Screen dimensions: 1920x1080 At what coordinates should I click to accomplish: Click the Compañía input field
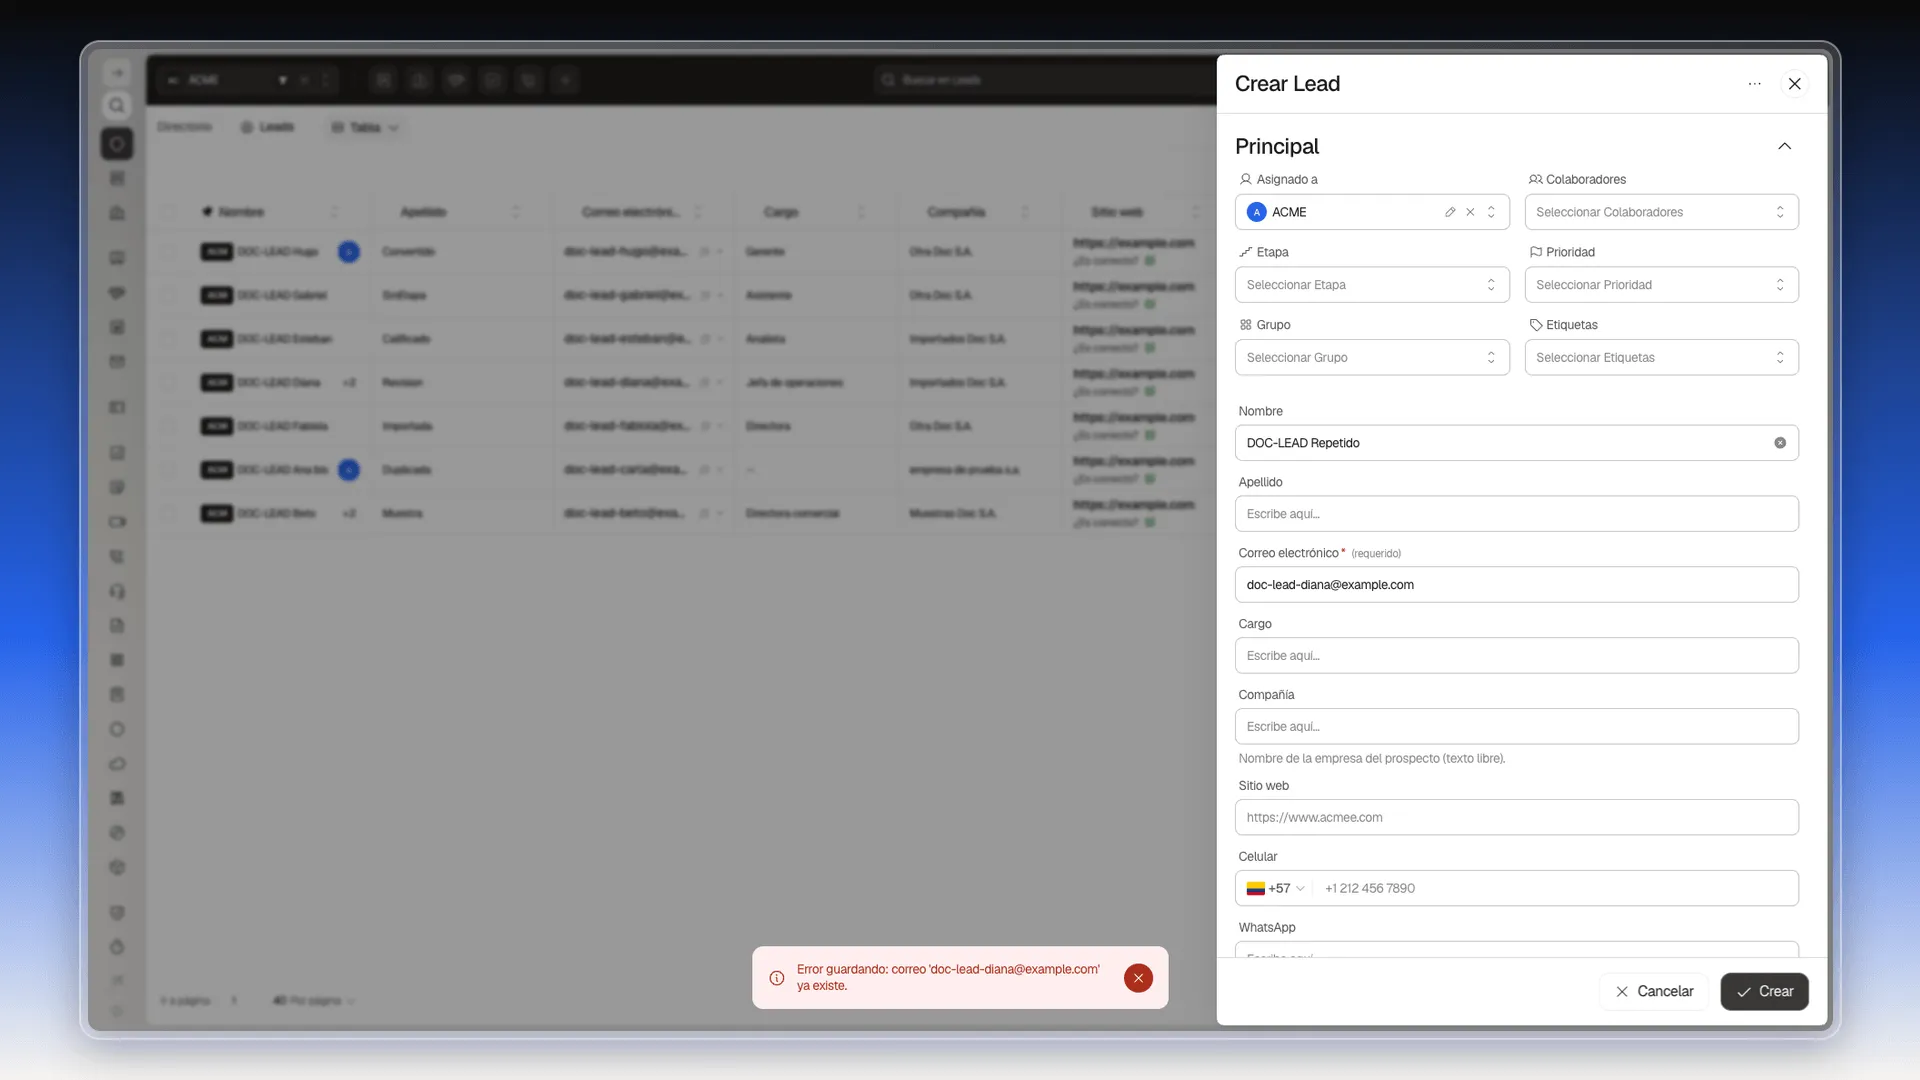[1516, 727]
